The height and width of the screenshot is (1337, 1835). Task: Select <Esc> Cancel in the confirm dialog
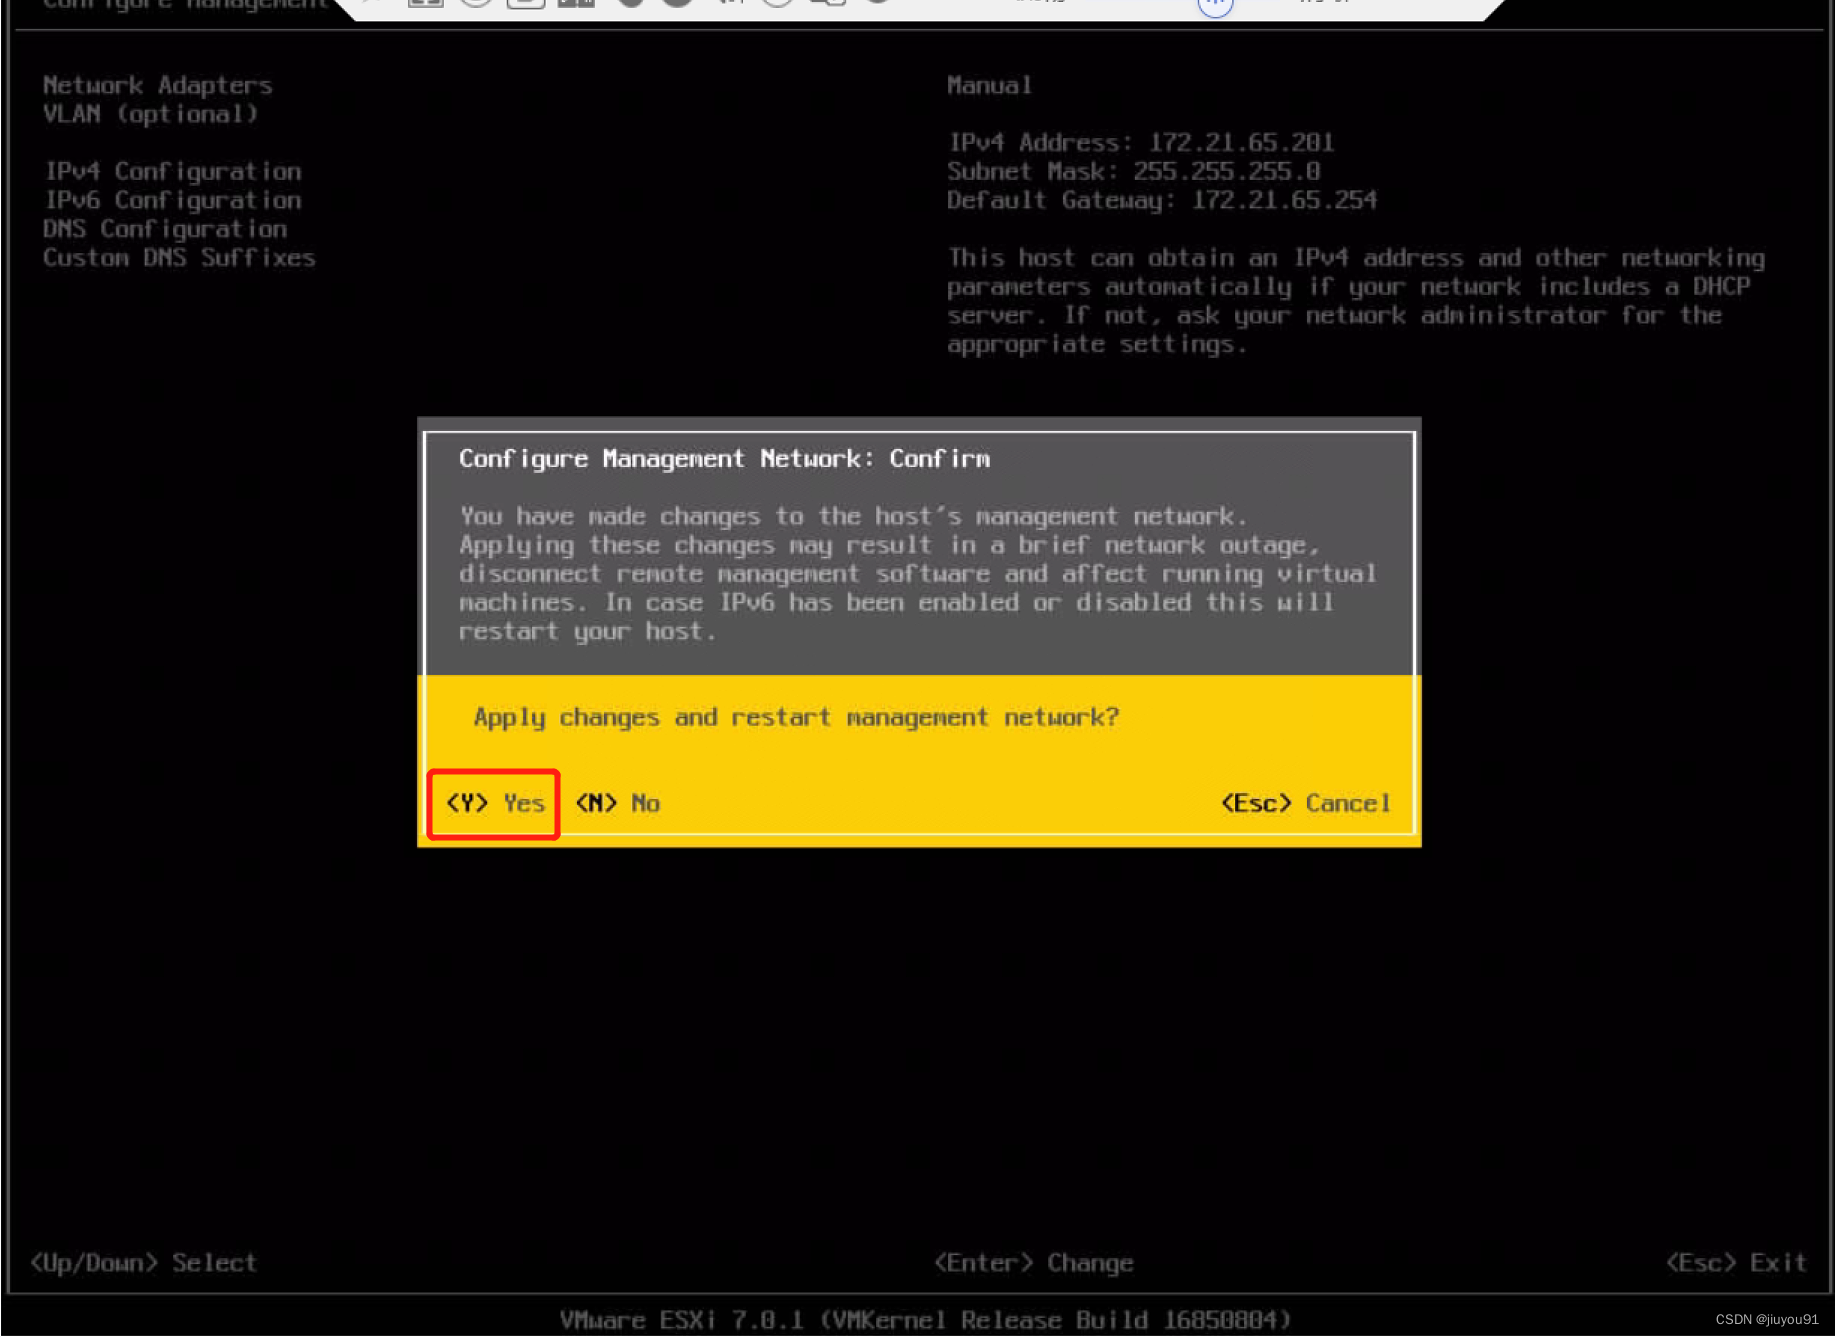click(1306, 803)
